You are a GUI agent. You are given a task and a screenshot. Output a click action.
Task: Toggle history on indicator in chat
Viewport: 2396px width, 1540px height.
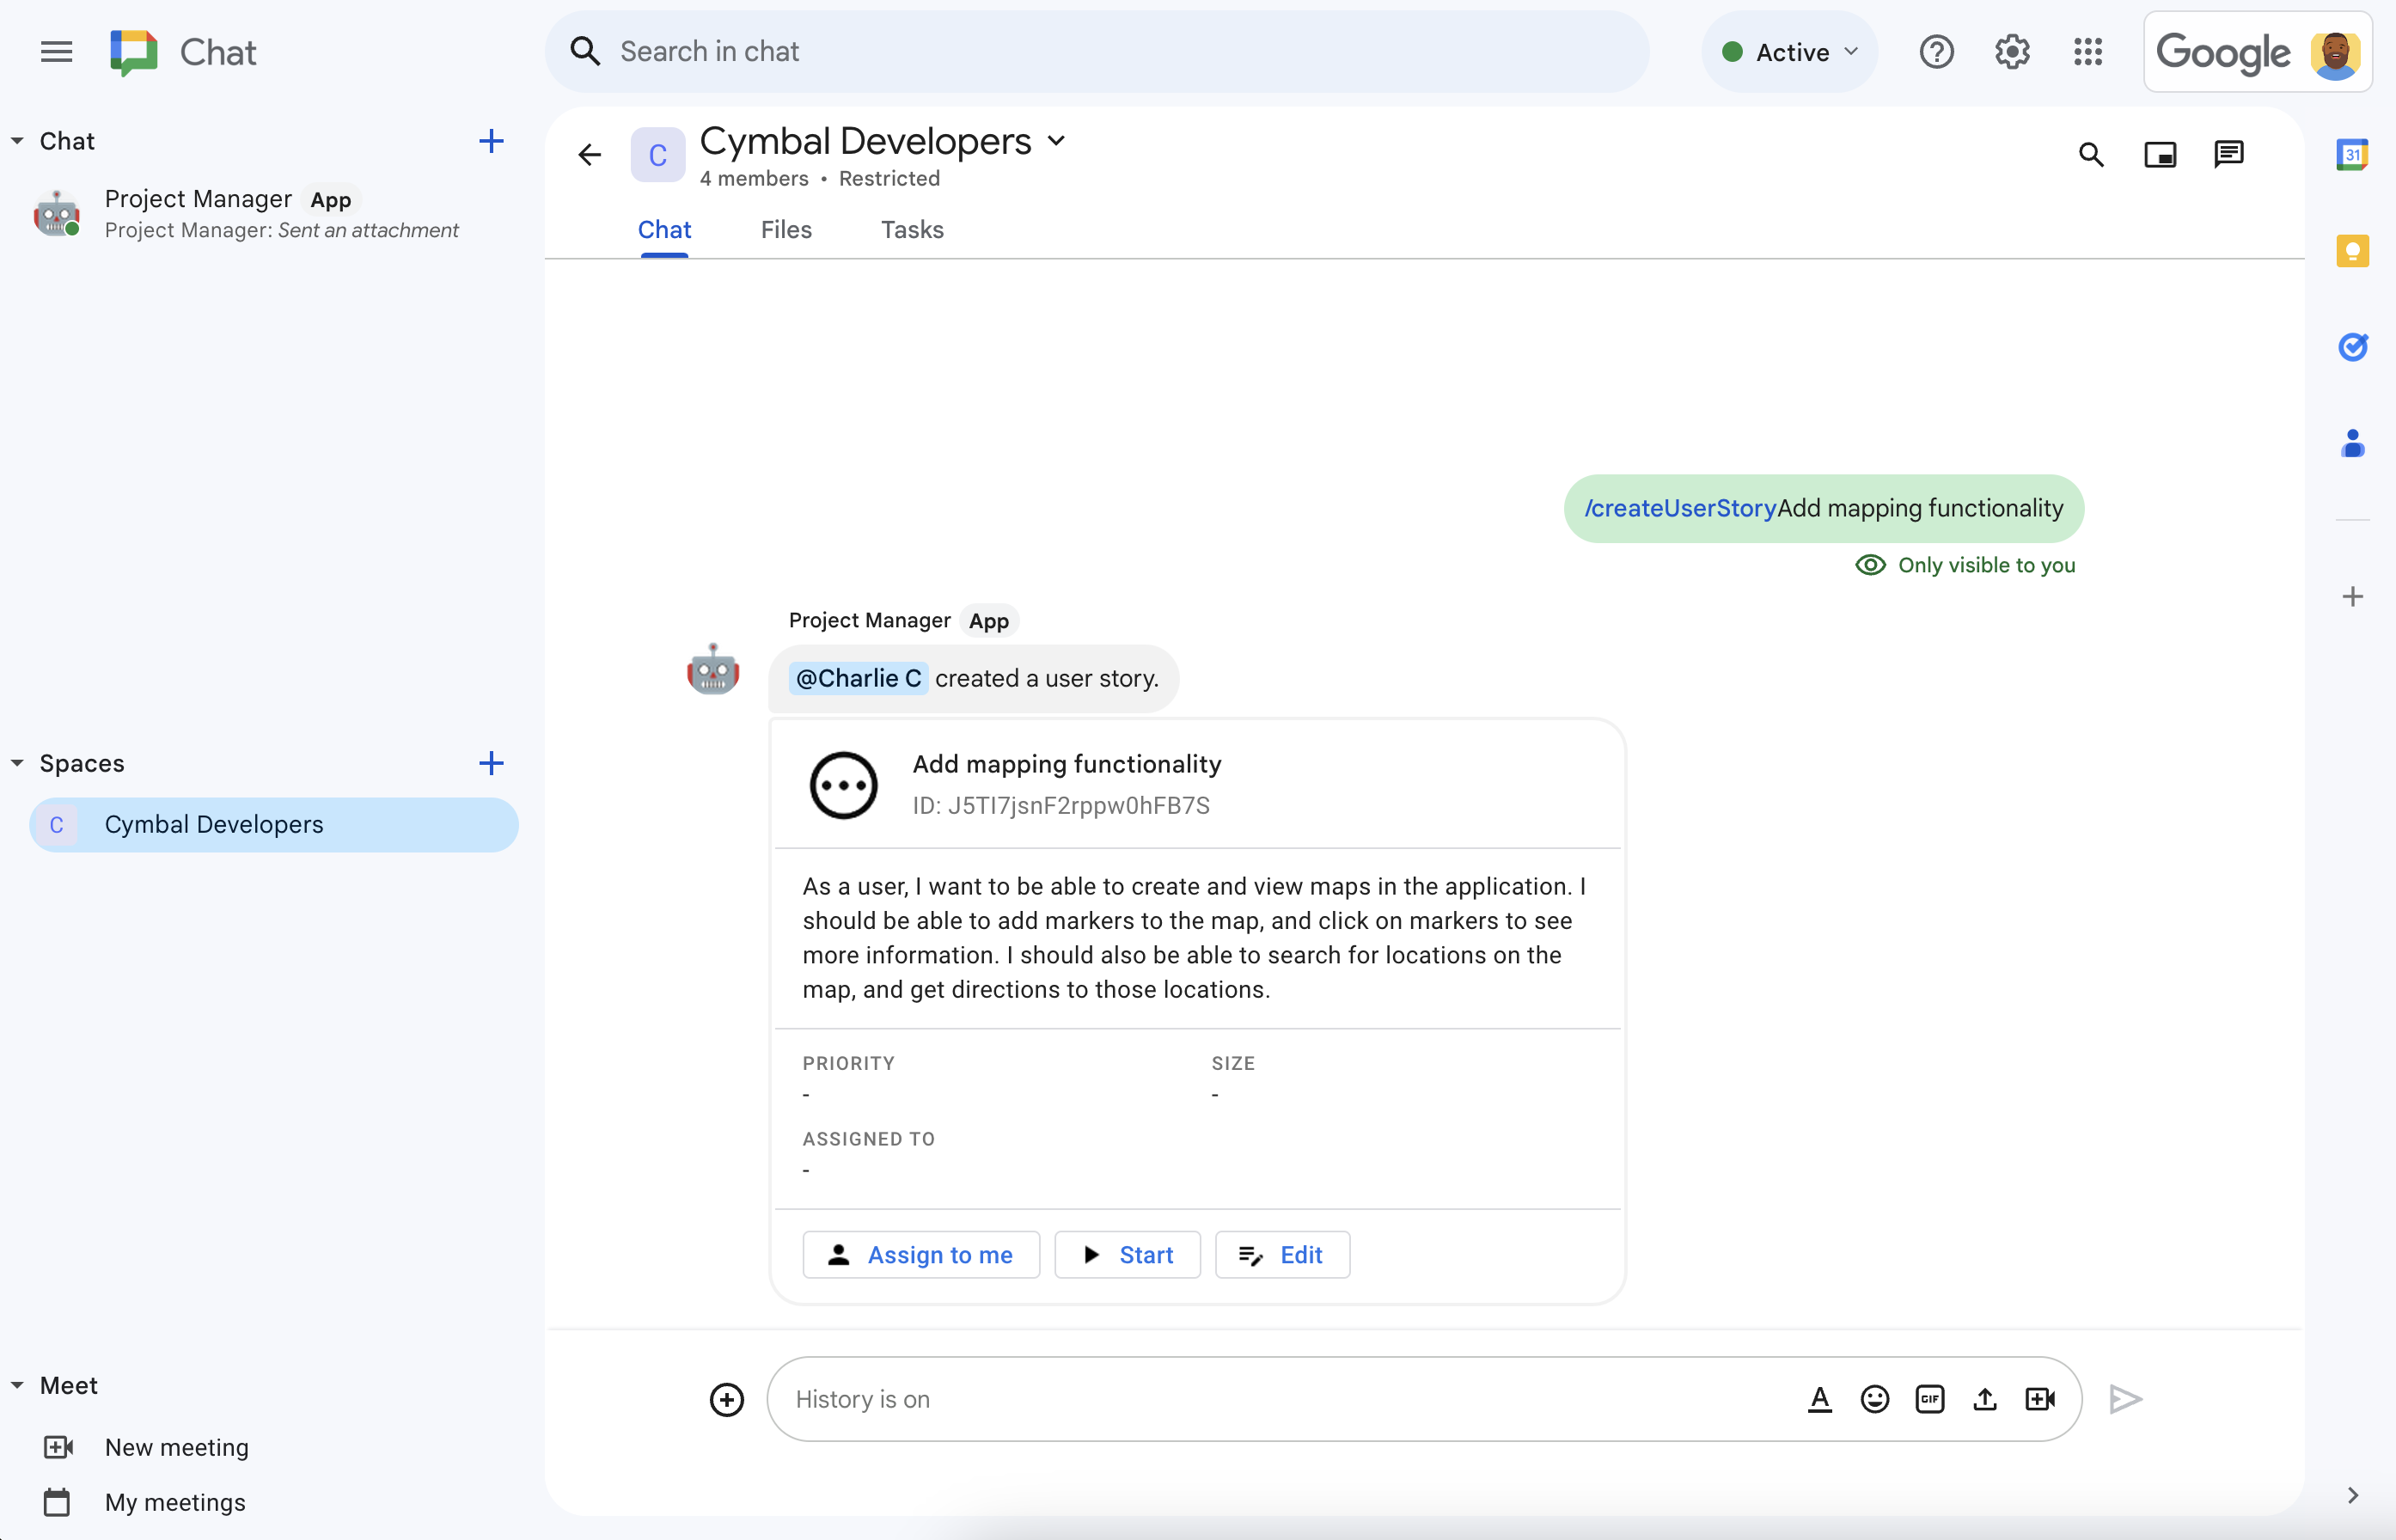coord(863,1398)
